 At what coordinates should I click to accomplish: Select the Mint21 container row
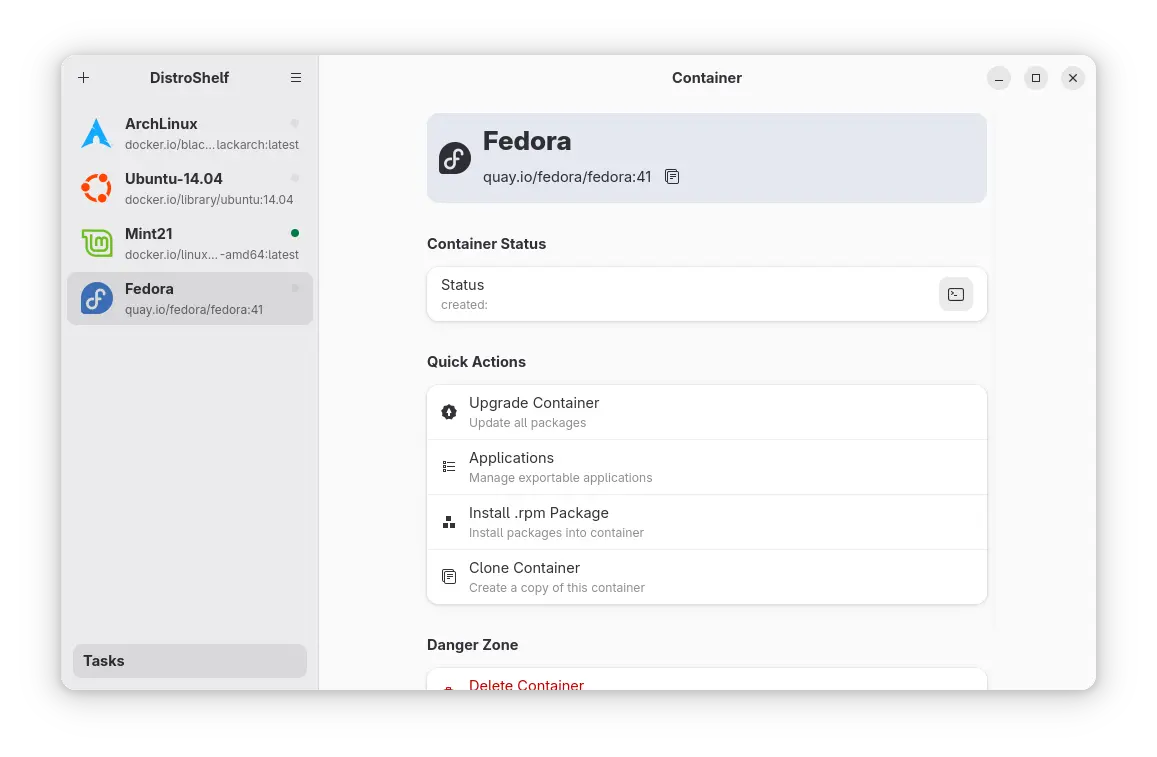tap(190, 243)
